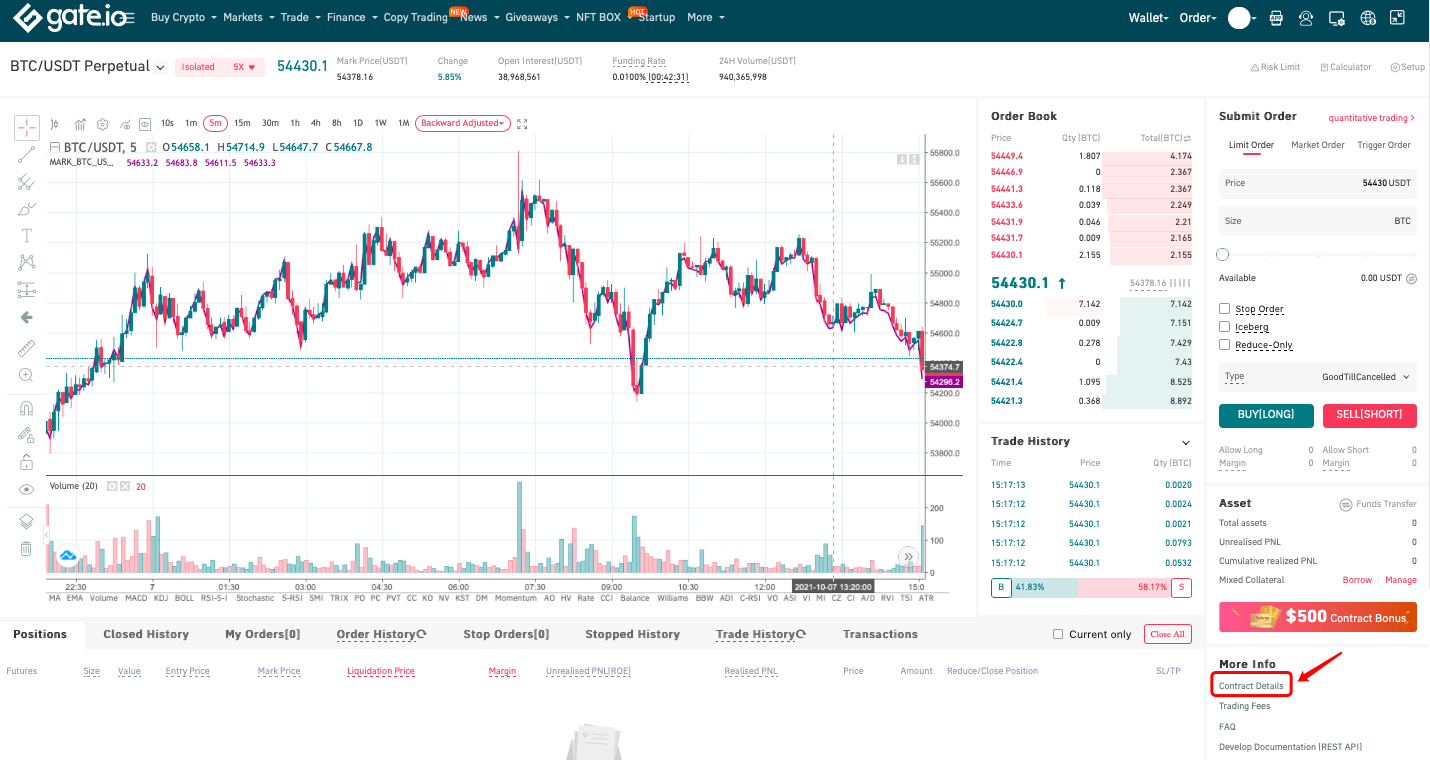Open customer support headset icon

1306,18
